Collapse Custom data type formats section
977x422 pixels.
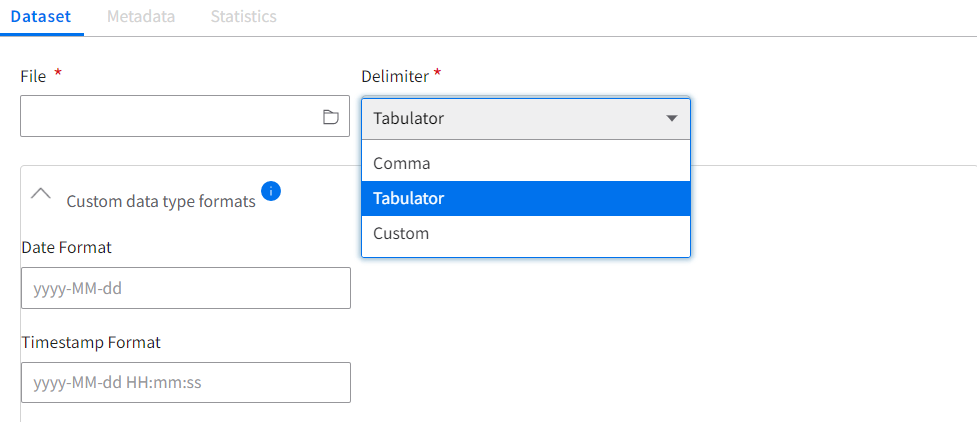(41, 193)
